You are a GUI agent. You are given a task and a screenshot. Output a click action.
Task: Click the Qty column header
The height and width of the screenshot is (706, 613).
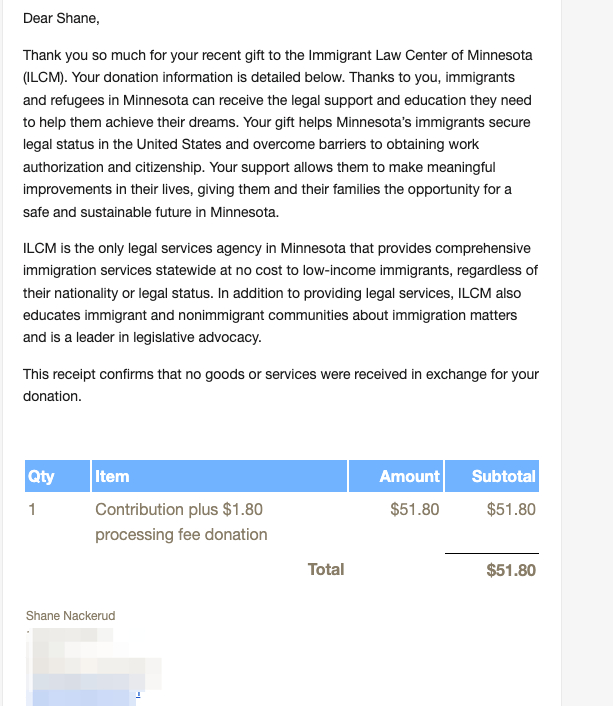[x=41, y=476]
